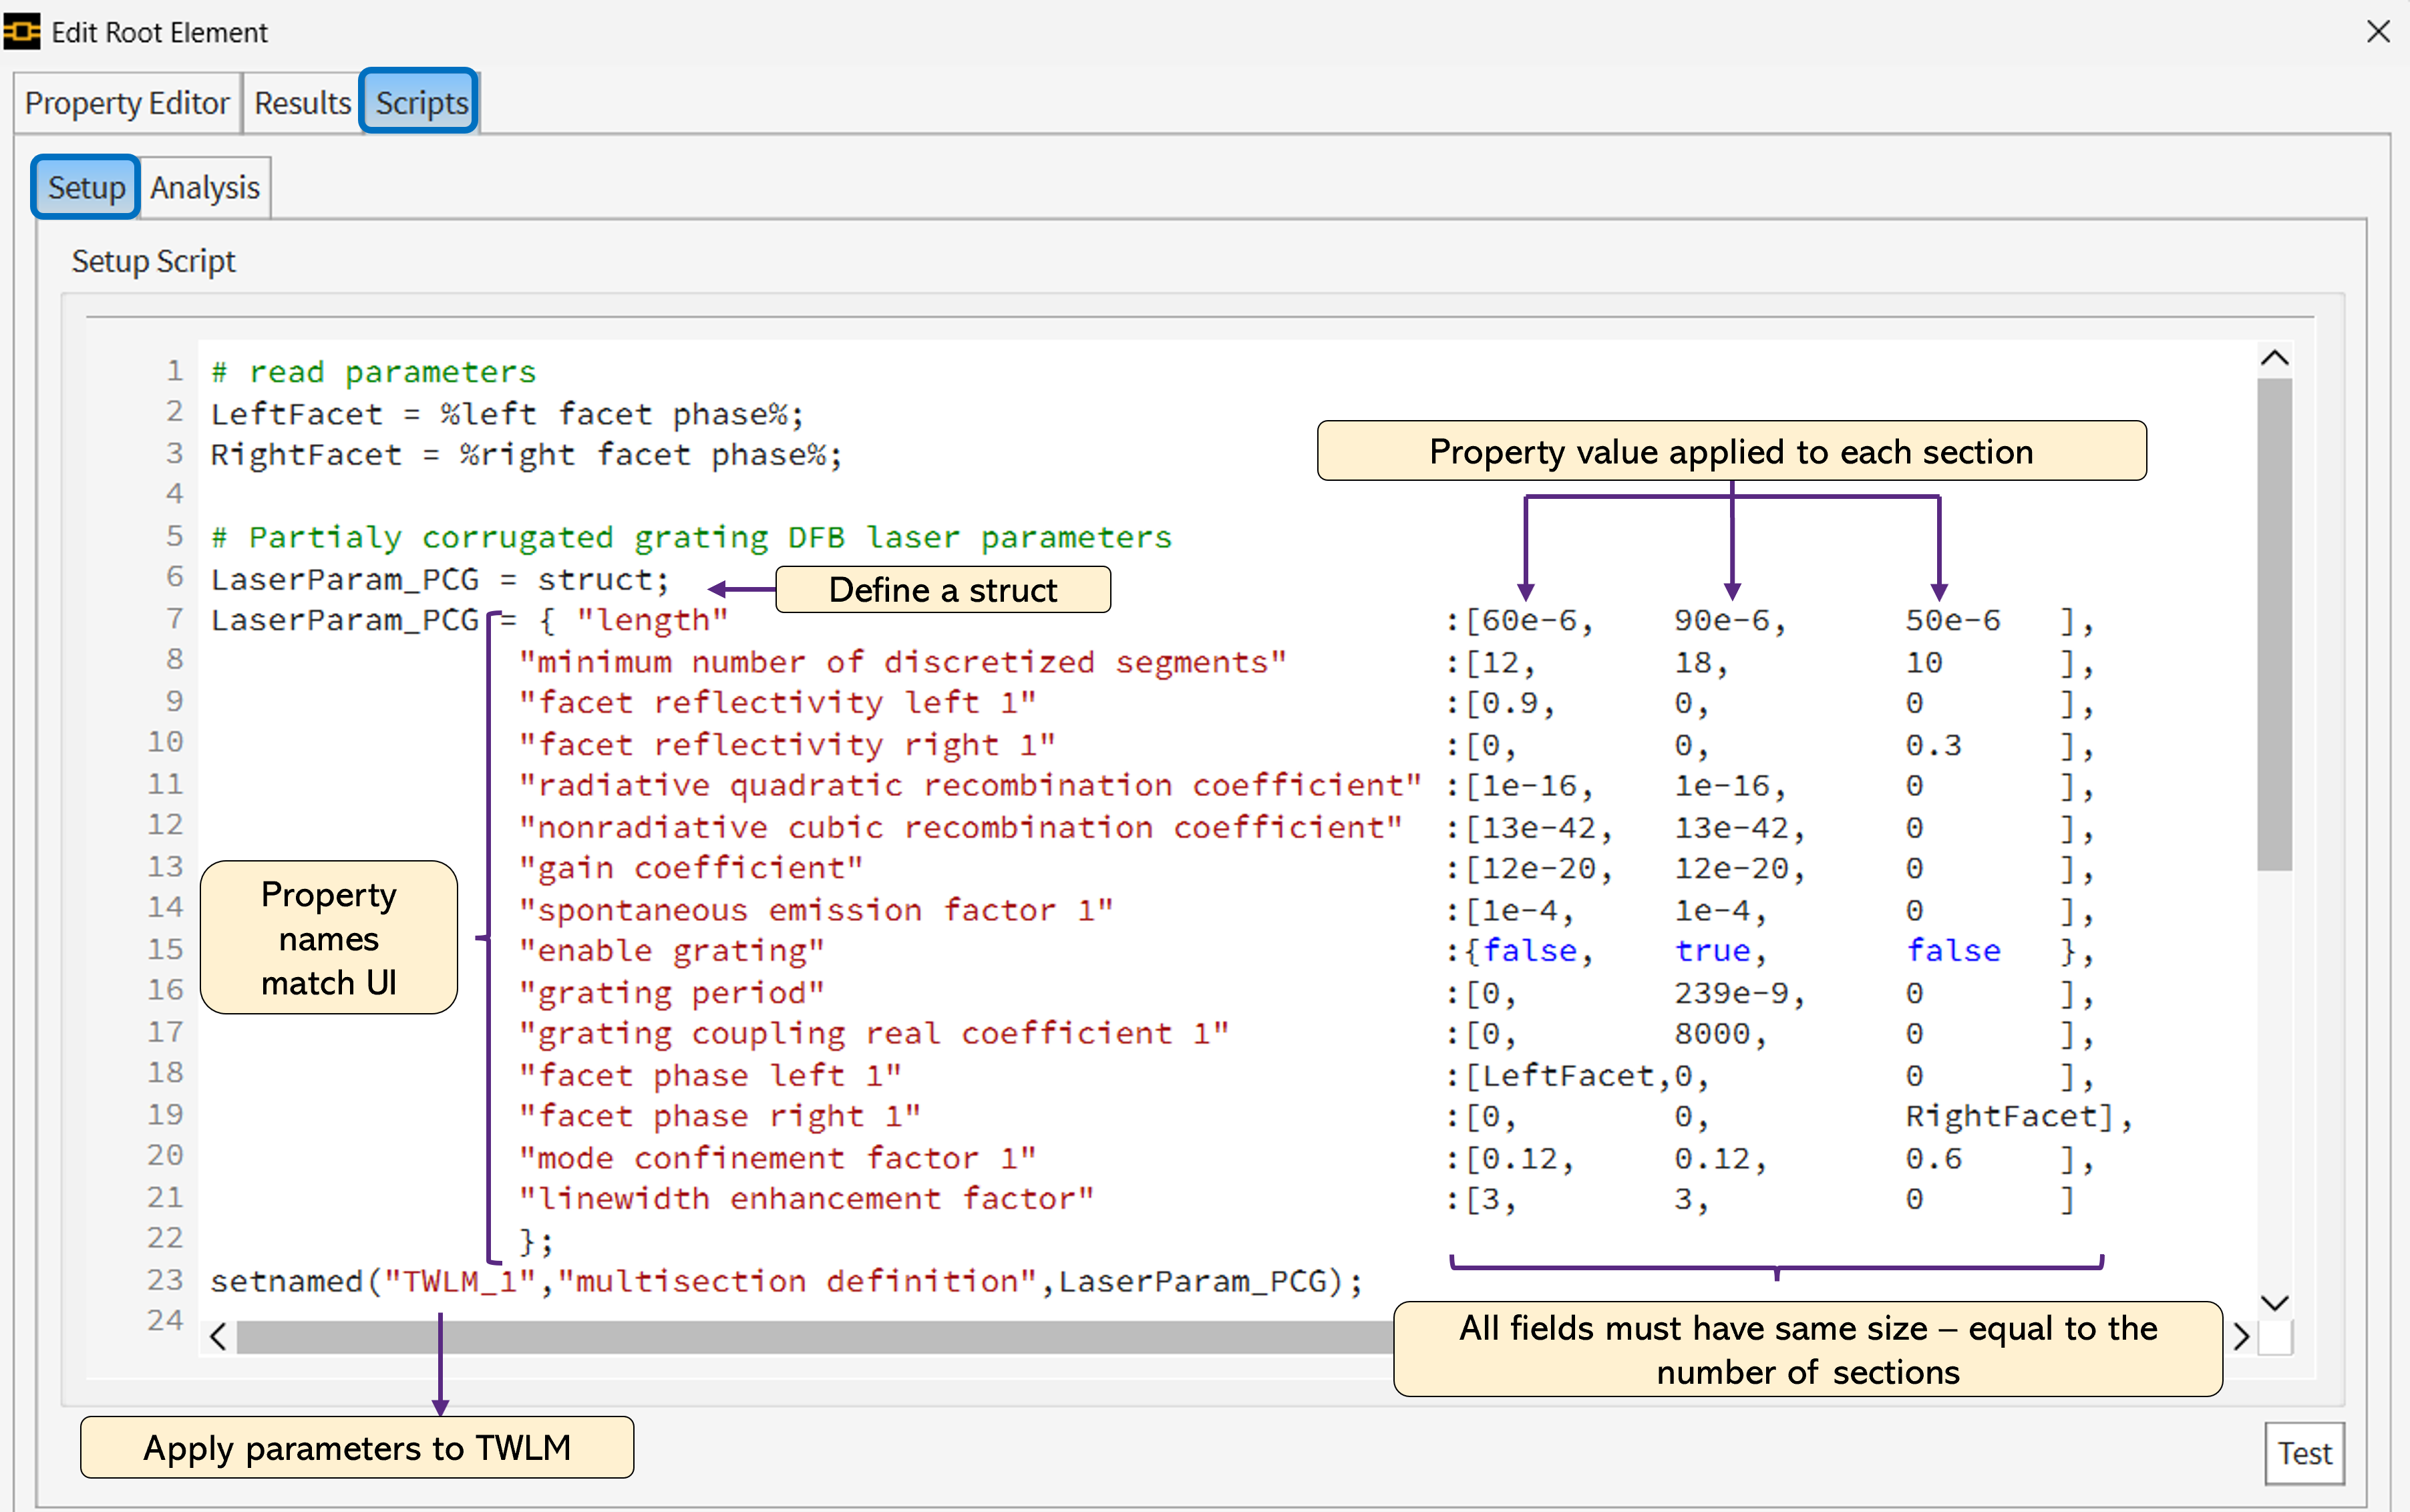Click the LeftFacet value in line 18
The height and width of the screenshot is (1512, 2410).
[1568, 1076]
